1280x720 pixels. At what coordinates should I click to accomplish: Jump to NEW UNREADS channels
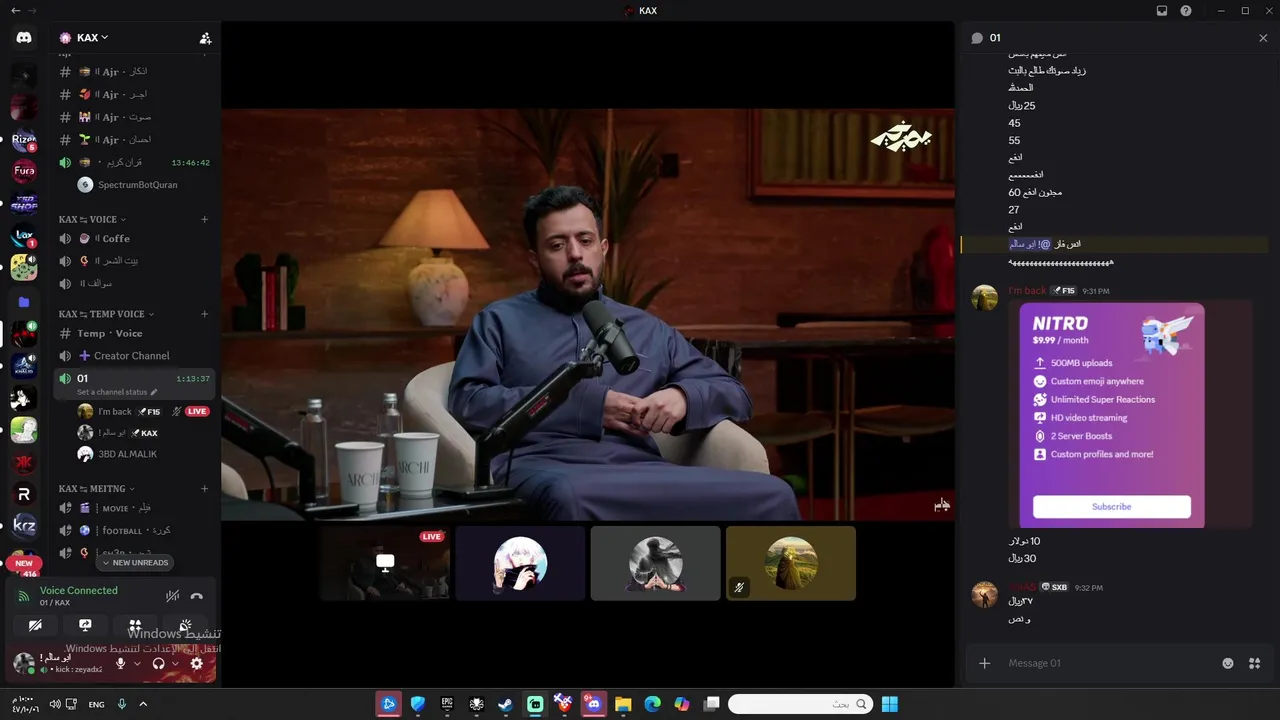point(135,563)
